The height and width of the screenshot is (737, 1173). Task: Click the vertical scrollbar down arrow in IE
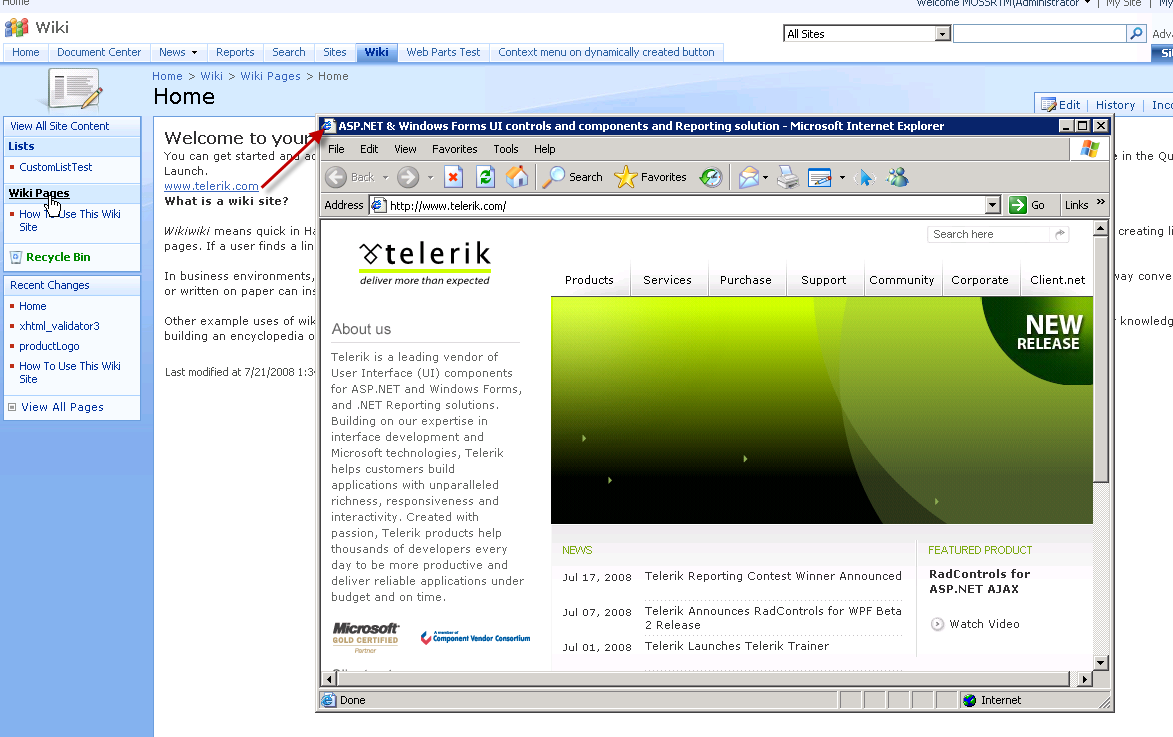coord(1100,662)
